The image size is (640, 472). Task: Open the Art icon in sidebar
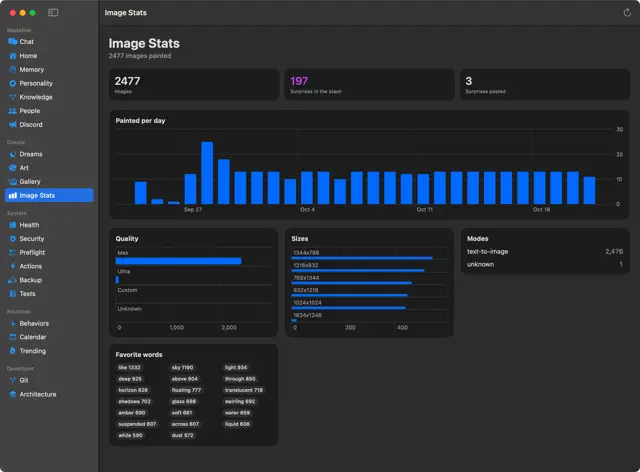tap(13, 168)
